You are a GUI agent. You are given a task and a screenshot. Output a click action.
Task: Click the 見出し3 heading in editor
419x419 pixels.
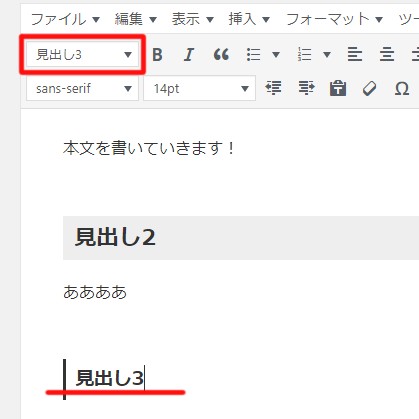(x=110, y=378)
